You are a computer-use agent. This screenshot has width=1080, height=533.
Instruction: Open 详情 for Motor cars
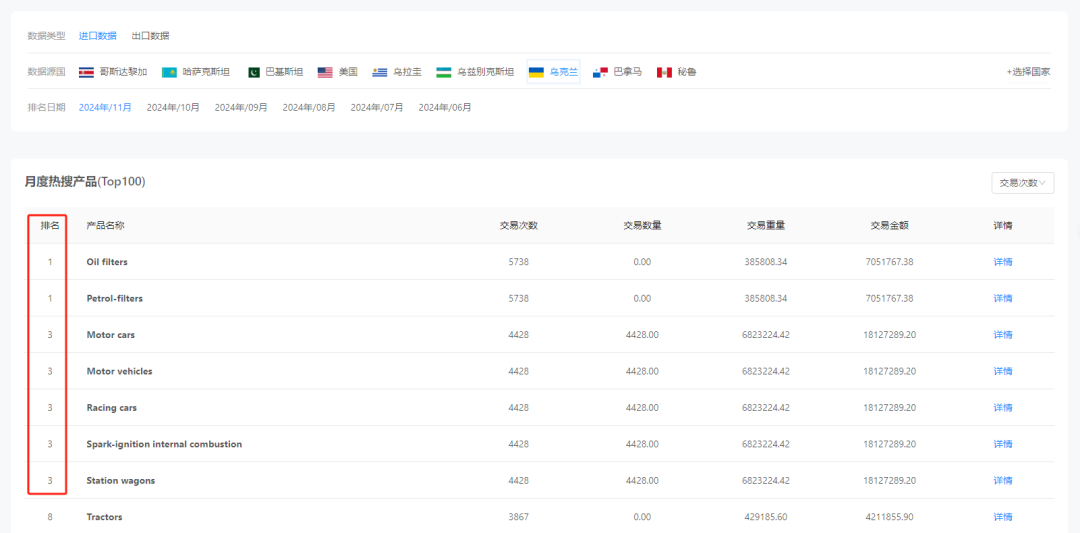[1003, 335]
